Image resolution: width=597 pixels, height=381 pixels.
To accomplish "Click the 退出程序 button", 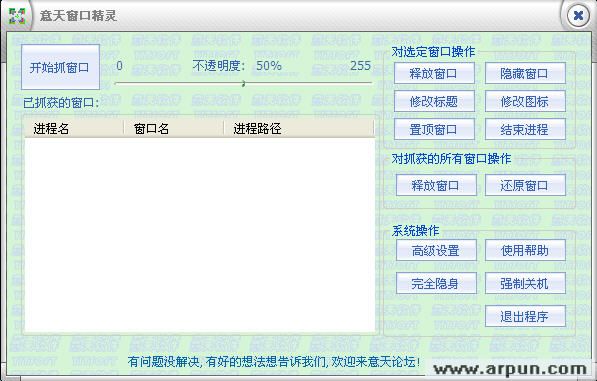I will coord(525,316).
